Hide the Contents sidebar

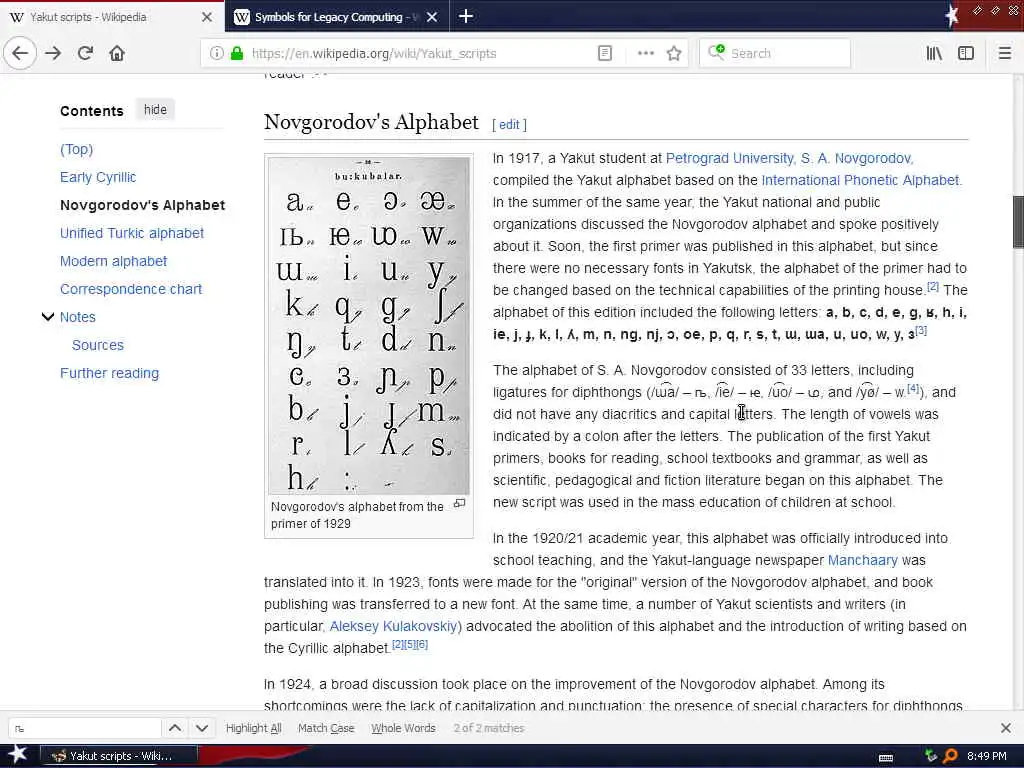coord(155,110)
